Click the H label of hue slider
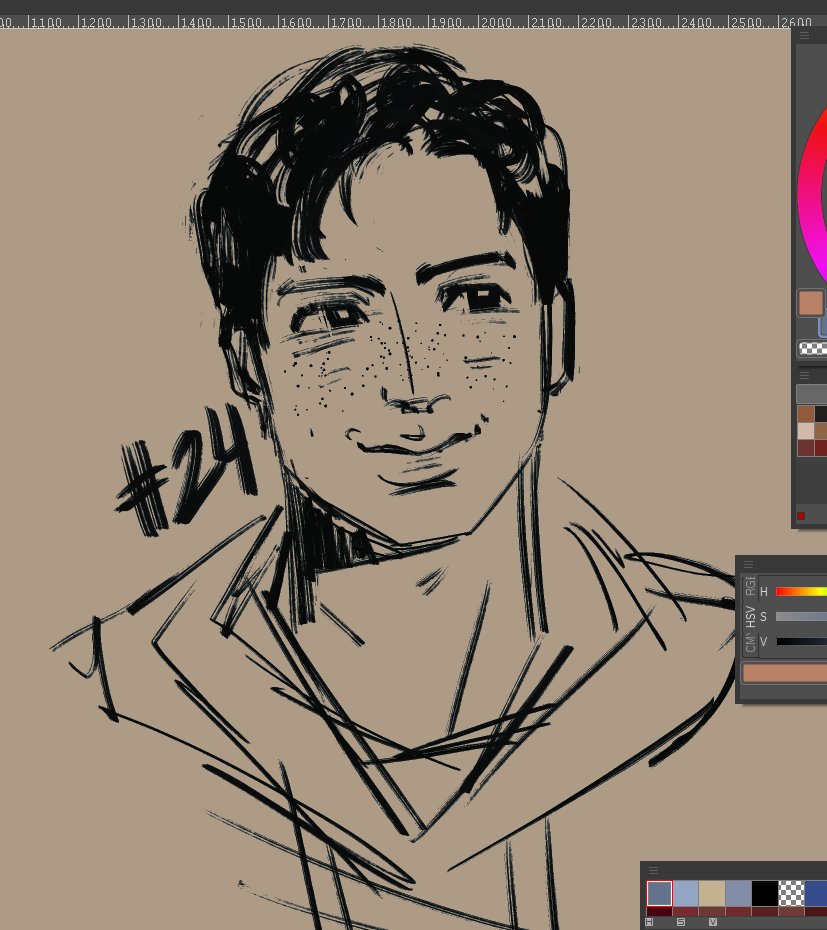Screen dimensions: 827x930 (764, 592)
